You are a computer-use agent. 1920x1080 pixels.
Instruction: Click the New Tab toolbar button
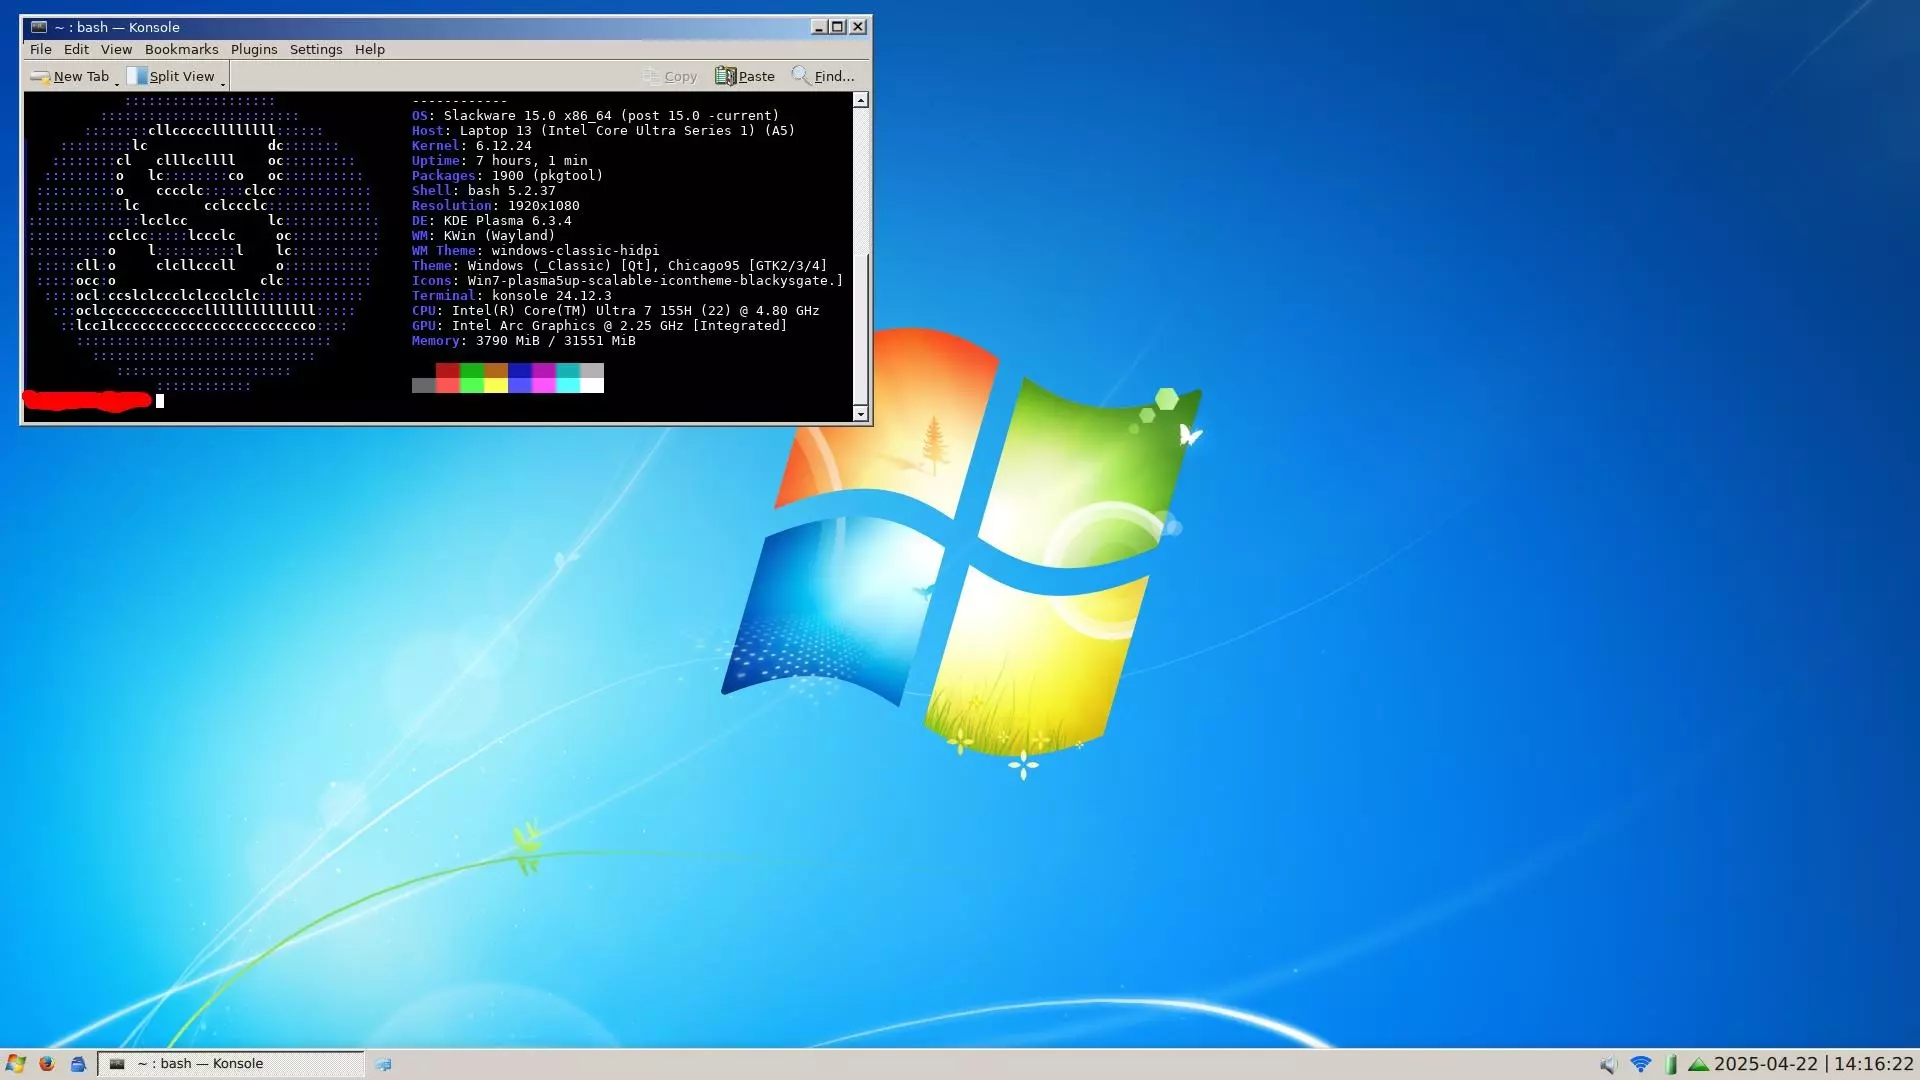69,76
